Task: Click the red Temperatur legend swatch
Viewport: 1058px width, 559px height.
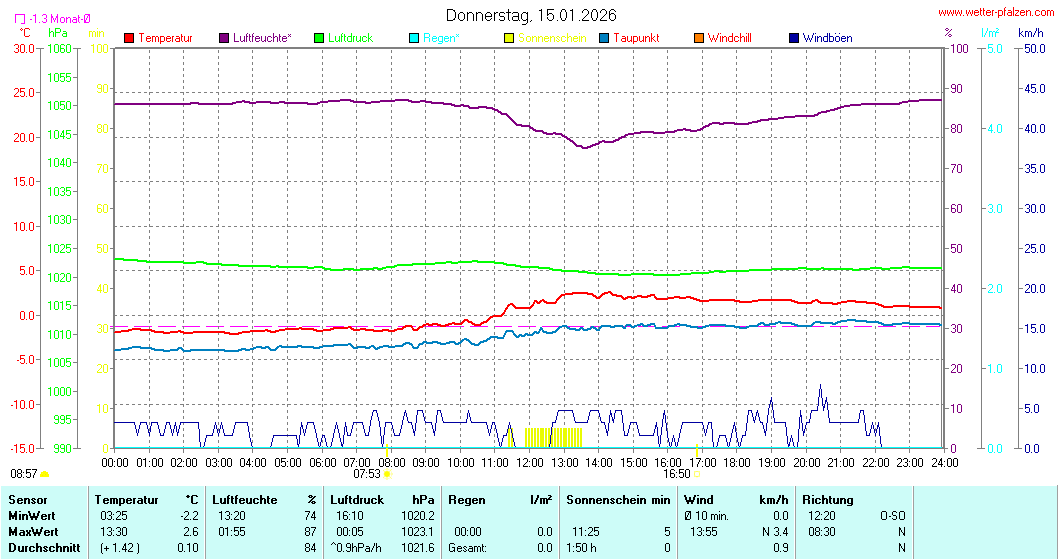Action: click(x=129, y=38)
